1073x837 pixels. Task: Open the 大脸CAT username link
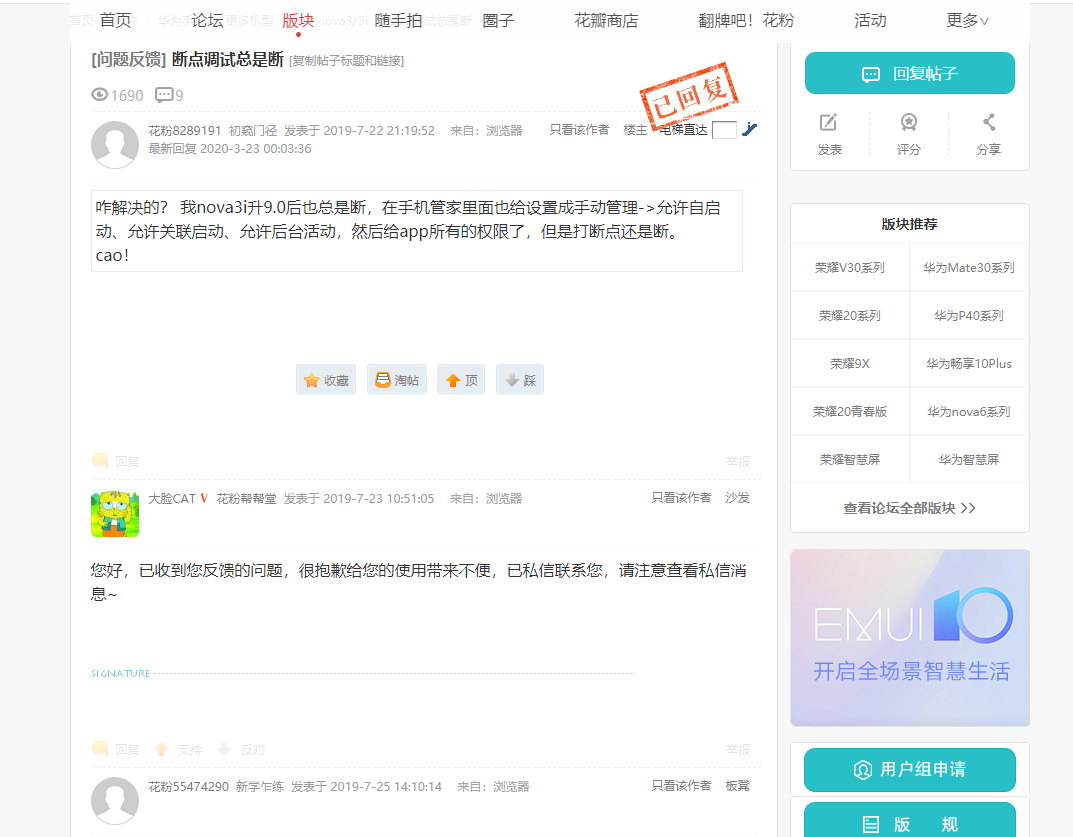point(172,499)
